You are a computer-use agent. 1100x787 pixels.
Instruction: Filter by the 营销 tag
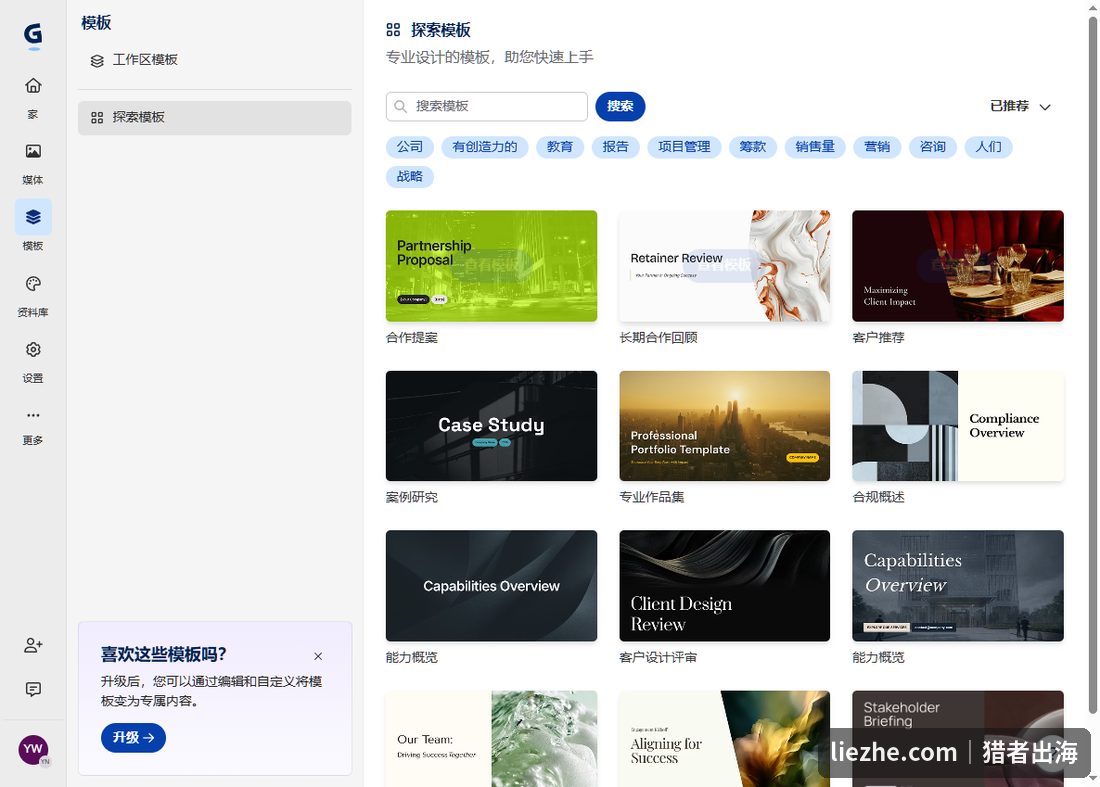(x=877, y=147)
